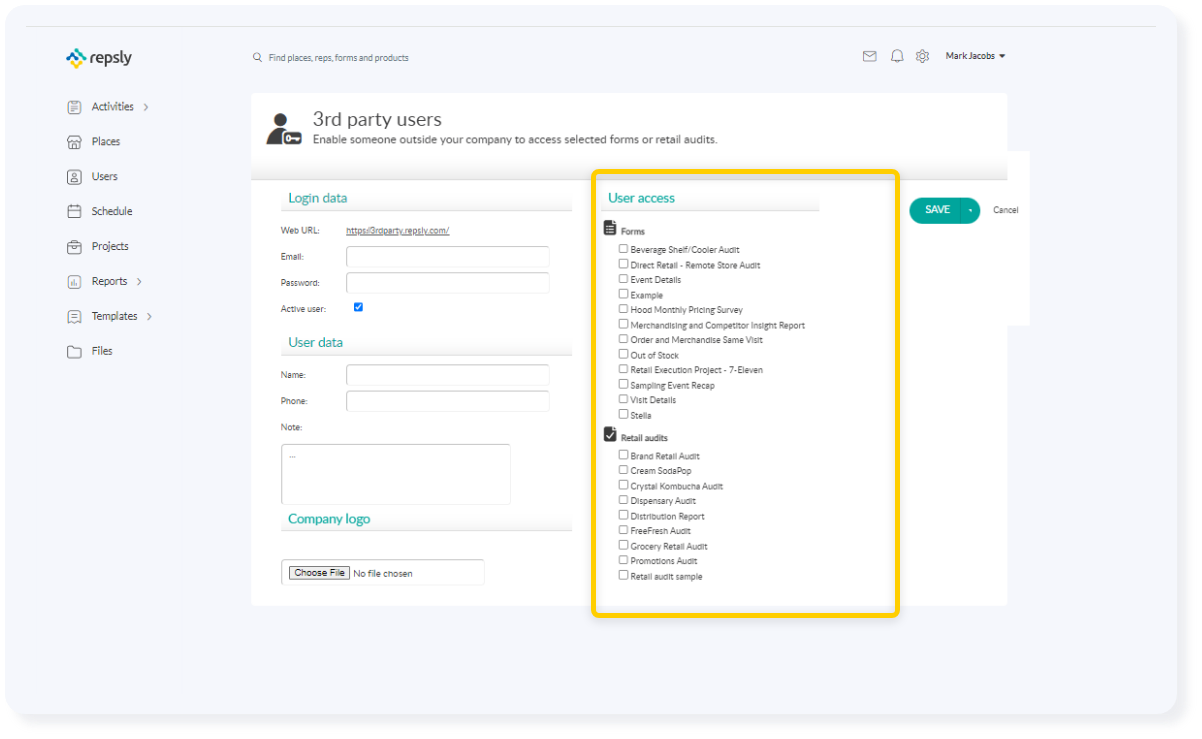Check Crystal Kombucha Audit checkbox
Viewport: 1202px width, 739px height.
pos(624,485)
